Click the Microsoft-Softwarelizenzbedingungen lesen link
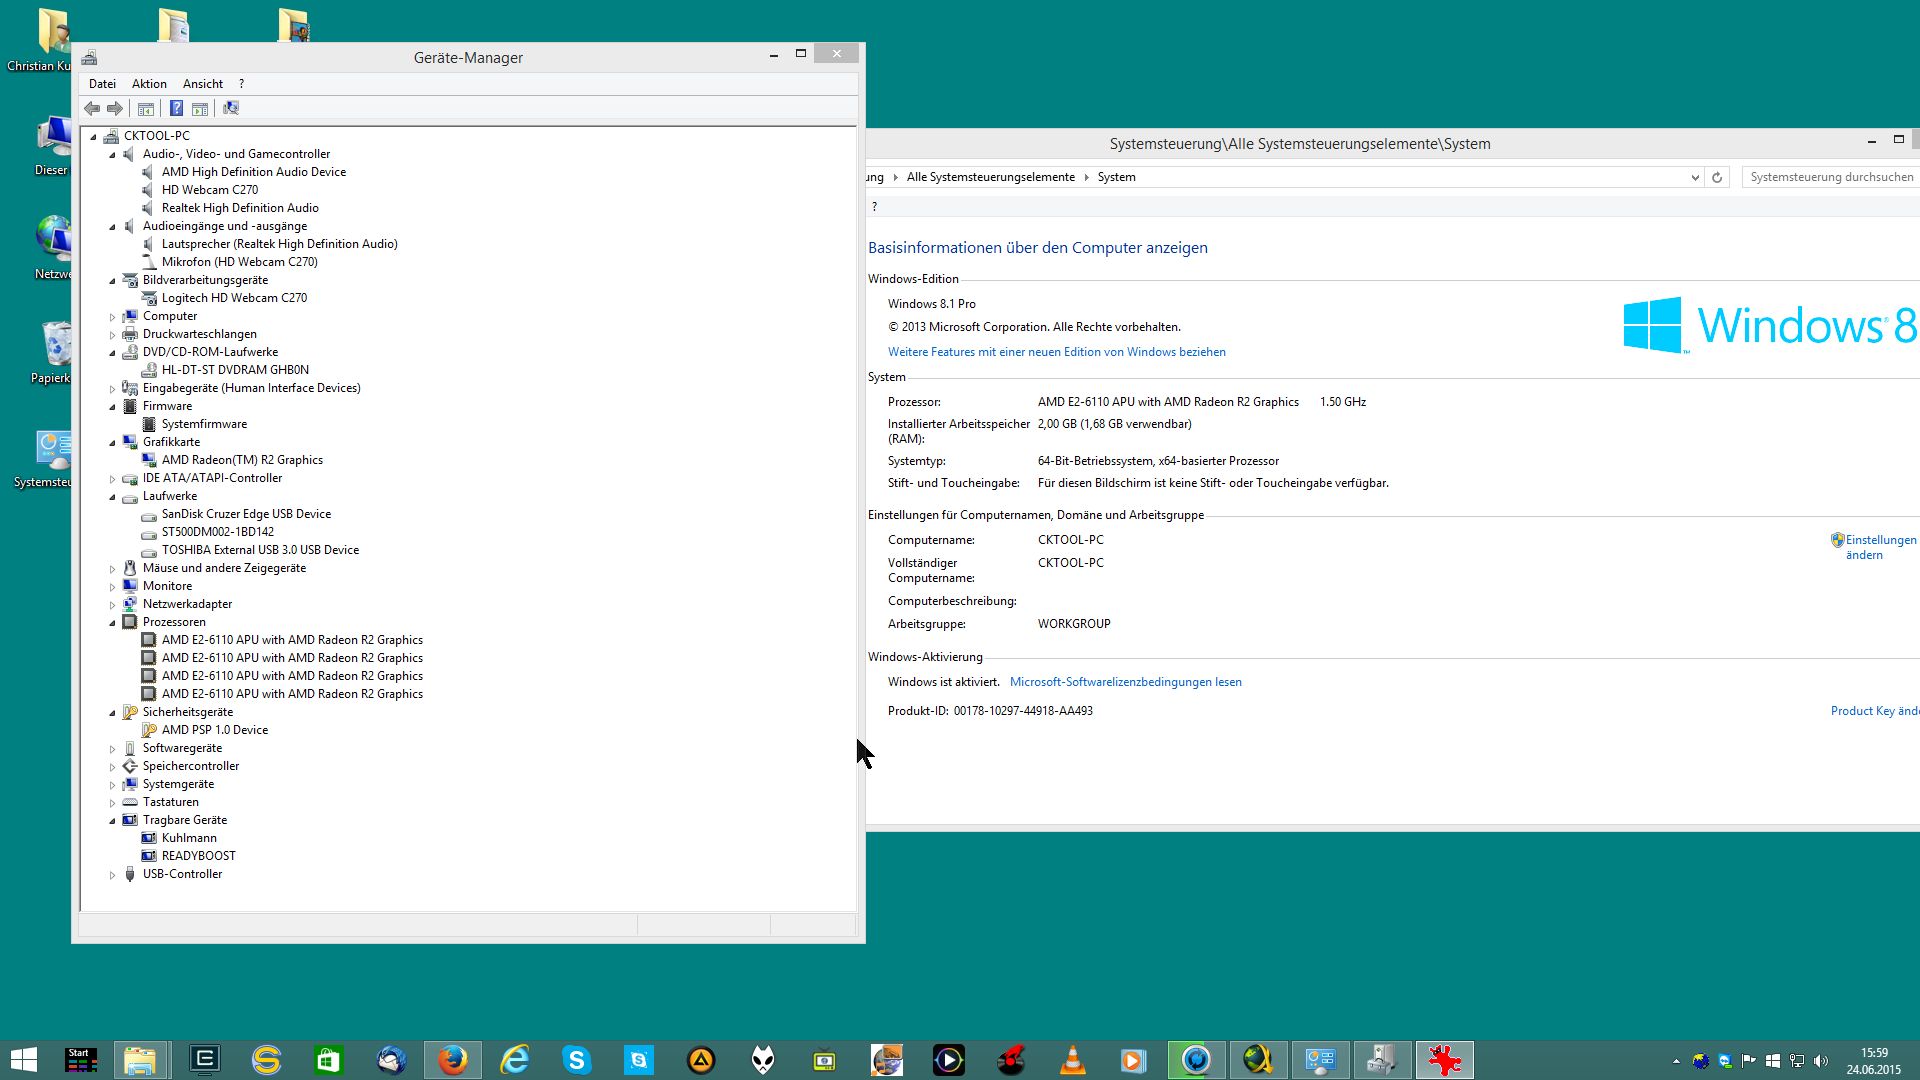Image resolution: width=1920 pixels, height=1080 pixels. coord(1125,682)
